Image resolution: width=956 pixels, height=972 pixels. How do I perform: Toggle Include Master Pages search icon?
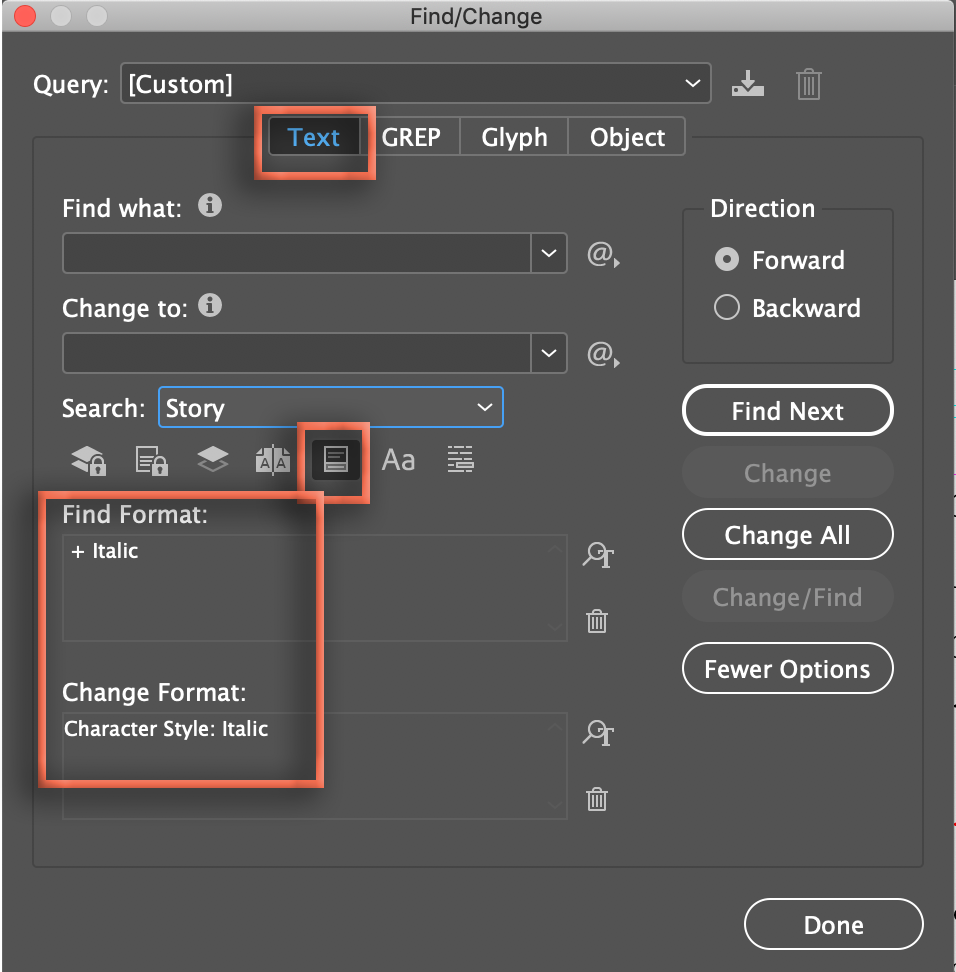point(273,459)
